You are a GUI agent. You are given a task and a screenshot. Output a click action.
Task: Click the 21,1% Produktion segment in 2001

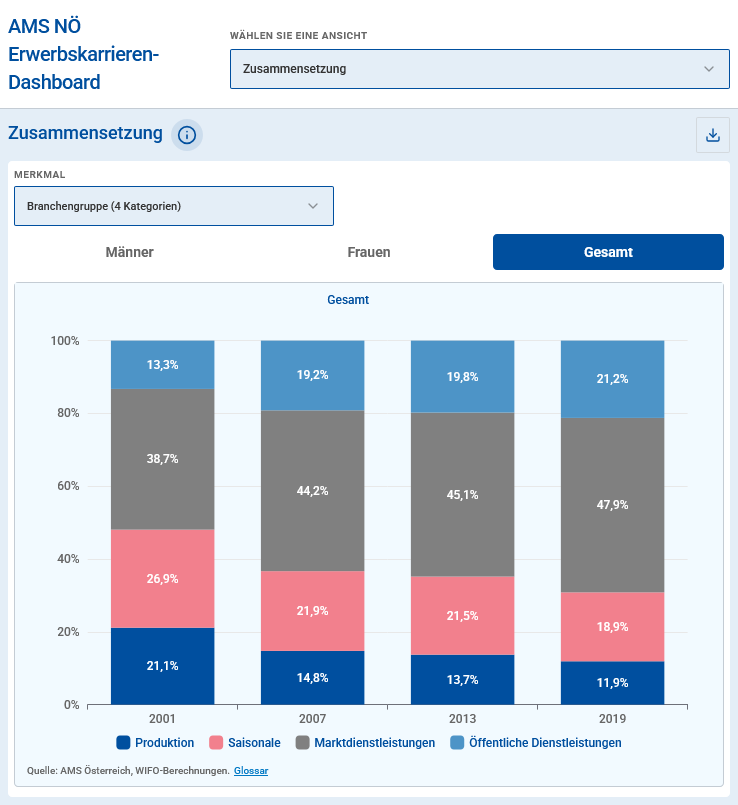pos(161,666)
